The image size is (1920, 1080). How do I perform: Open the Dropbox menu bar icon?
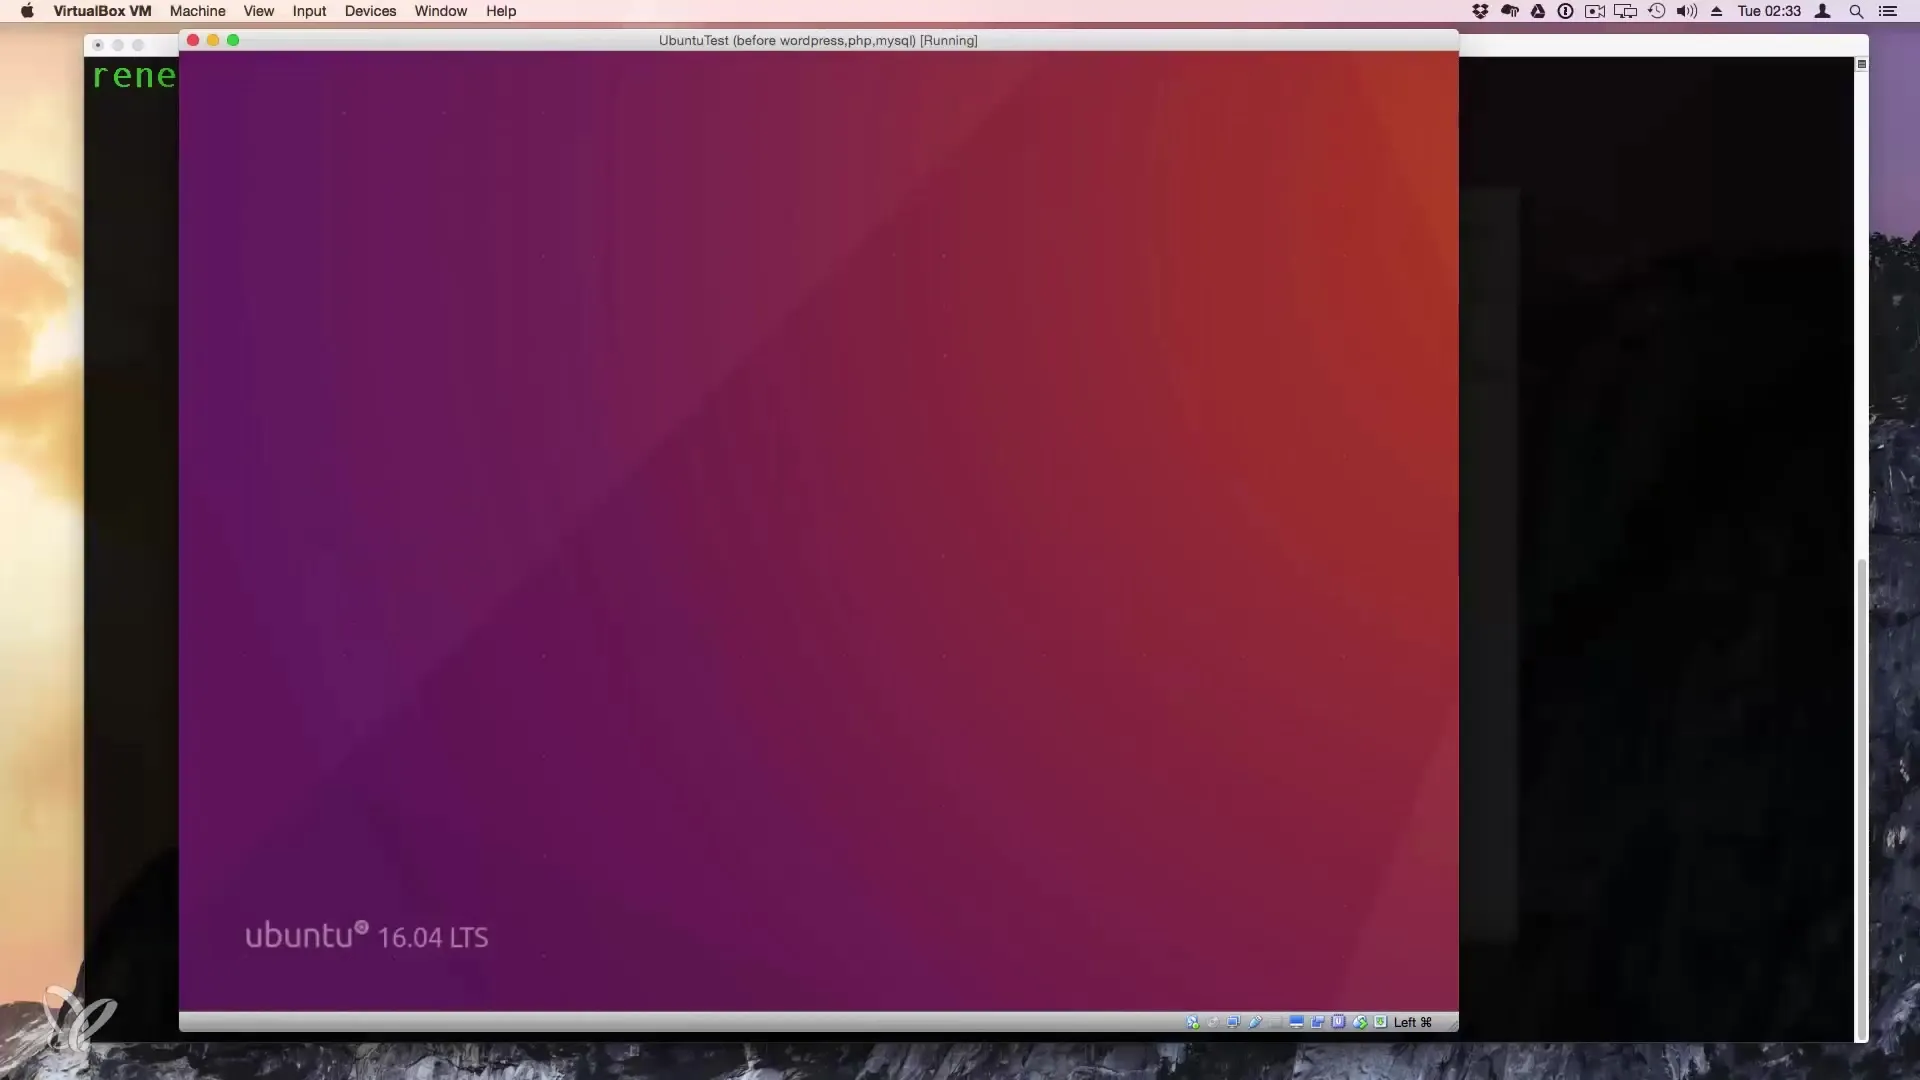1481,11
